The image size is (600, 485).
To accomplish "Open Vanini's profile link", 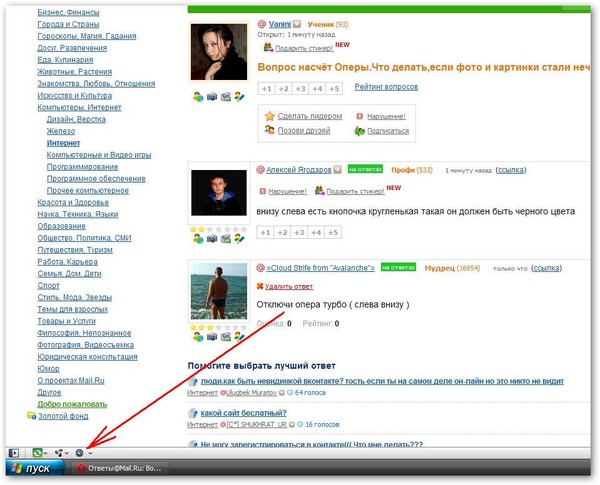I will 280,24.
